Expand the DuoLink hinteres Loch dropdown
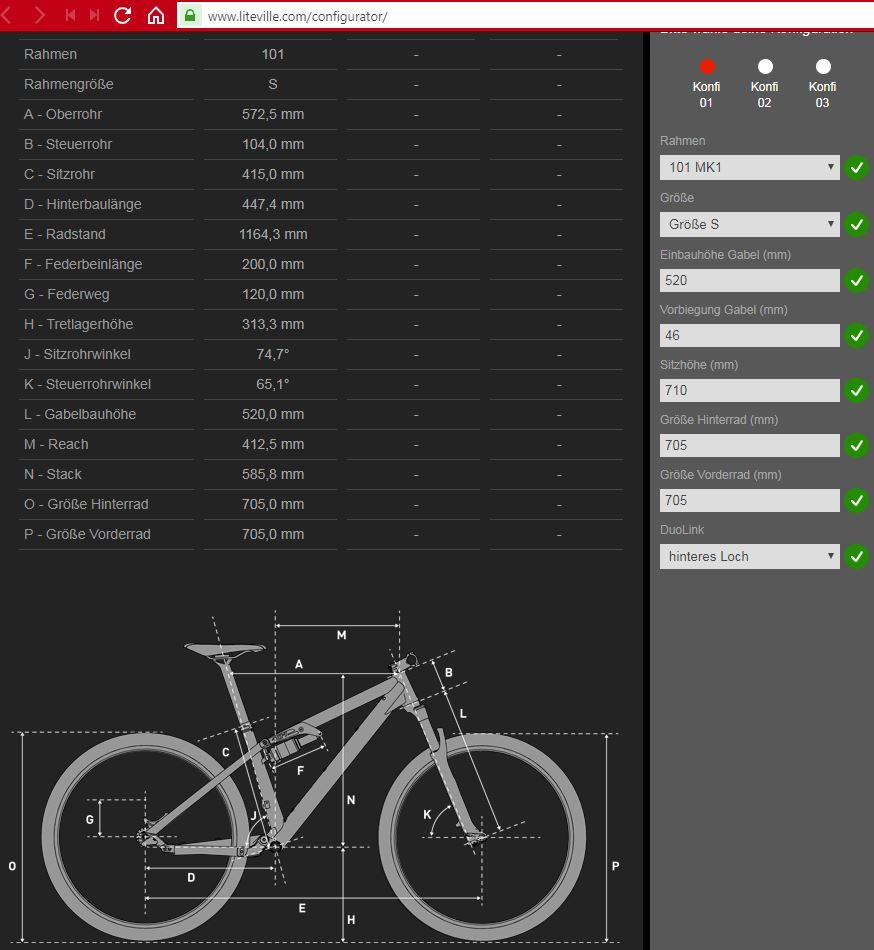The image size is (874, 950). coord(749,557)
